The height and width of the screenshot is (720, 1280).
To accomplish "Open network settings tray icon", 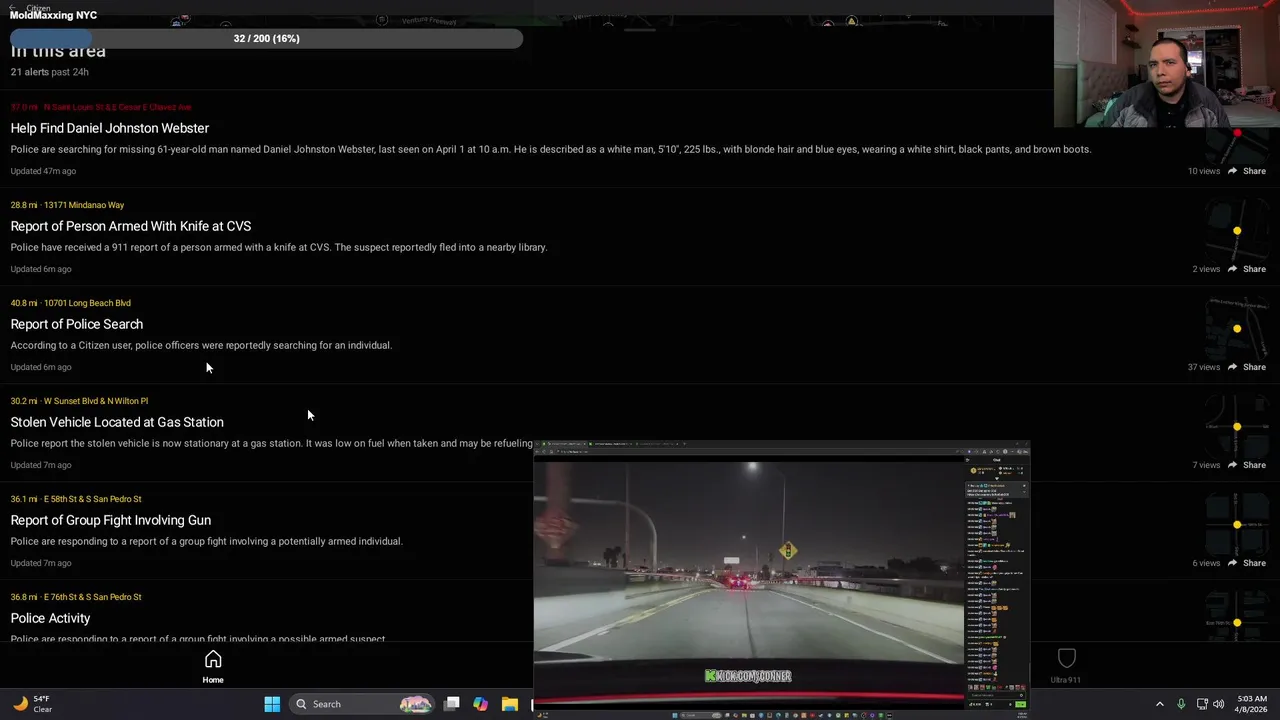I will (1202, 704).
